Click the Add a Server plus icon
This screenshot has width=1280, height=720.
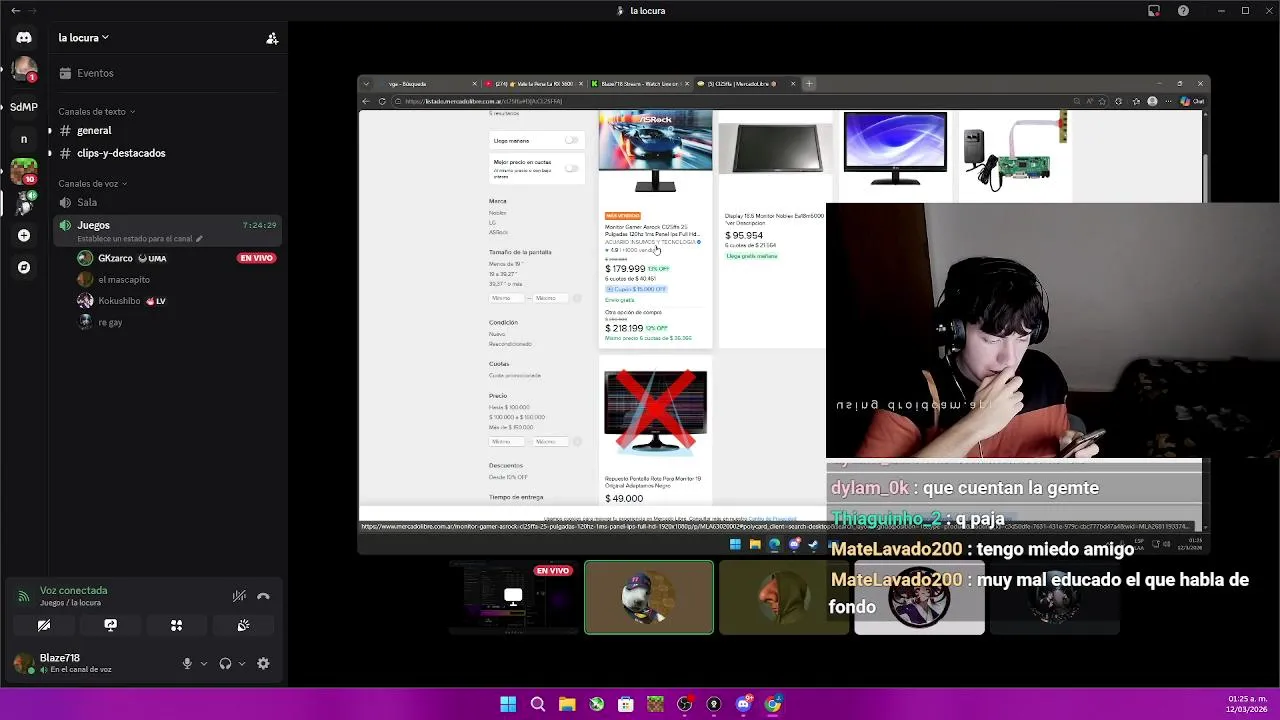[x=24, y=235]
